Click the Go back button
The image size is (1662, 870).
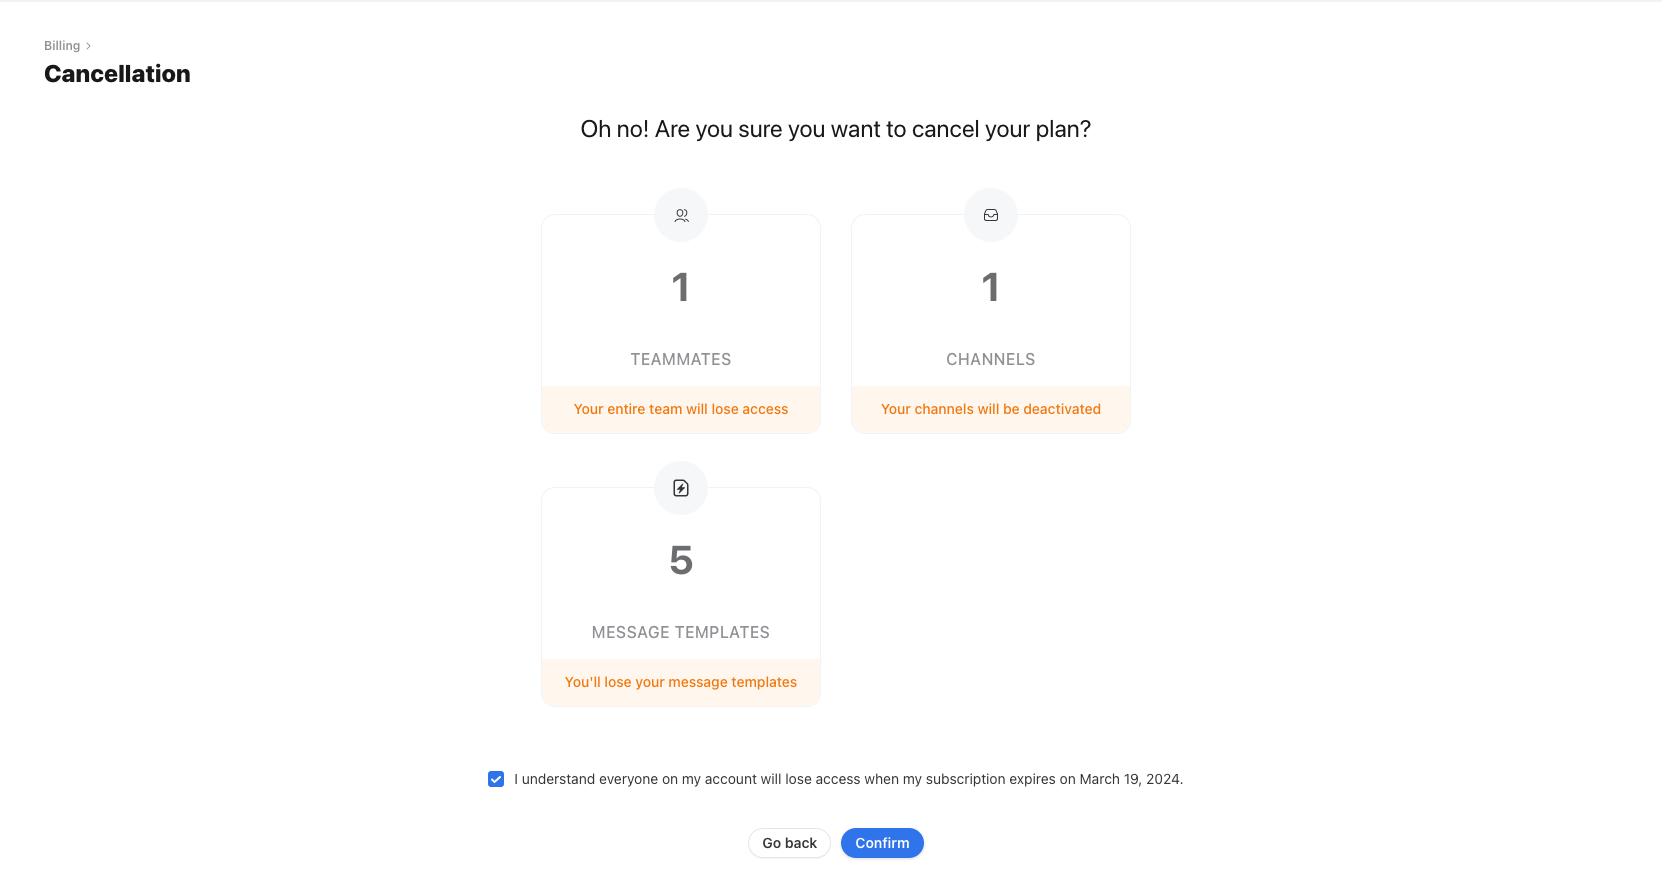click(x=789, y=843)
